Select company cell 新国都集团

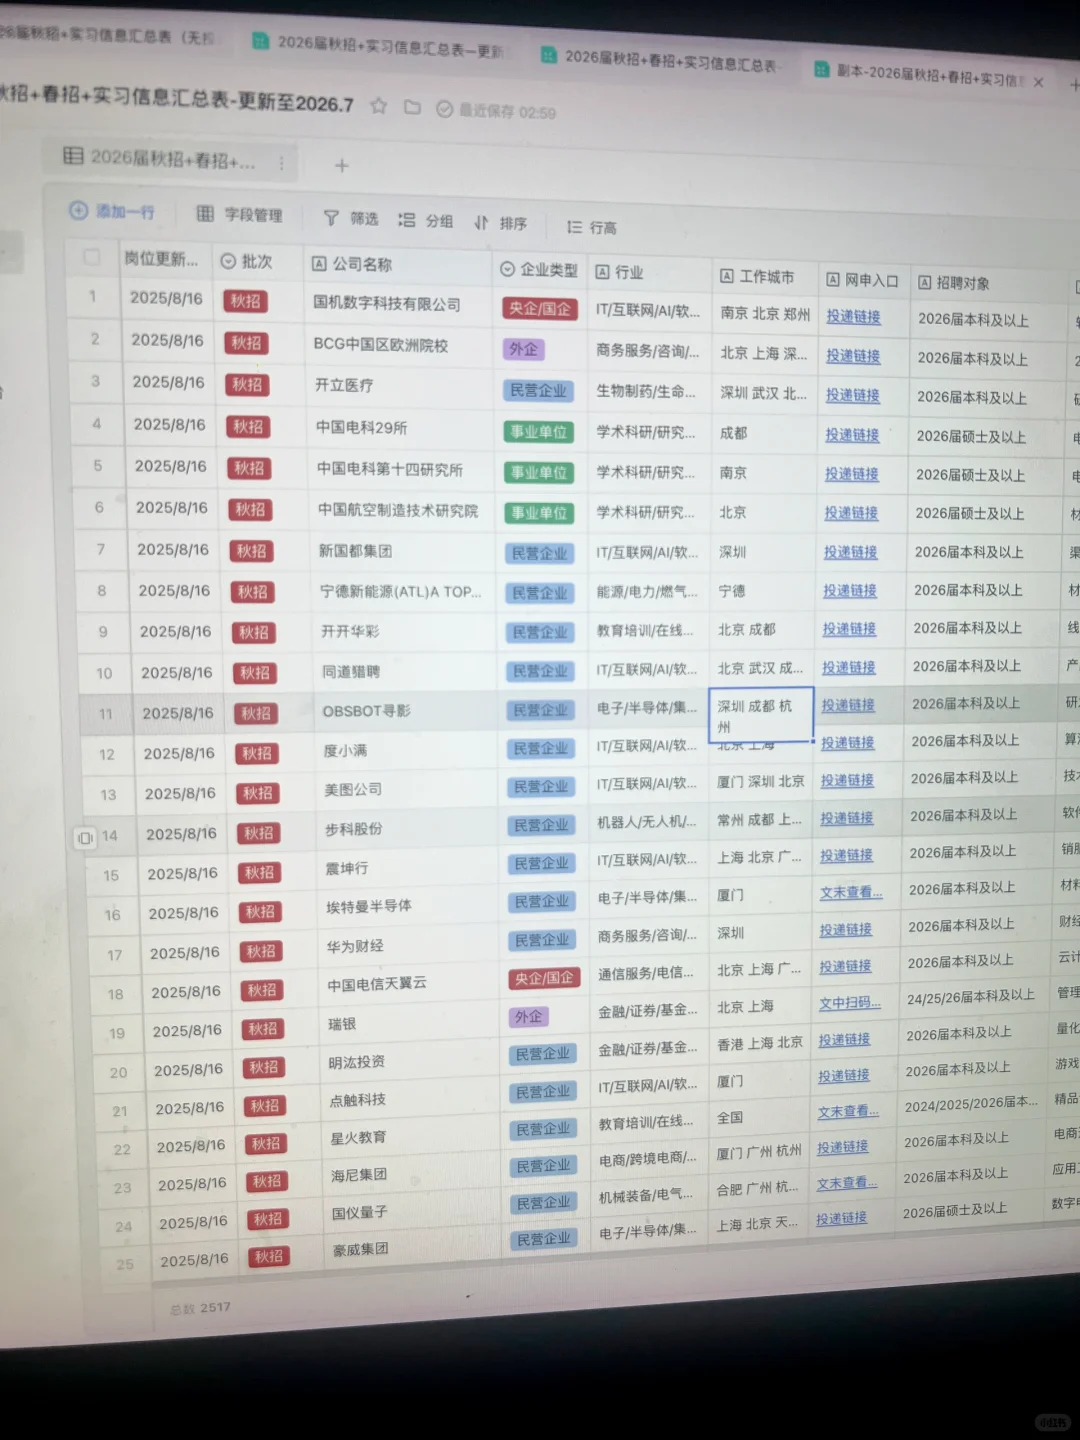click(x=400, y=551)
